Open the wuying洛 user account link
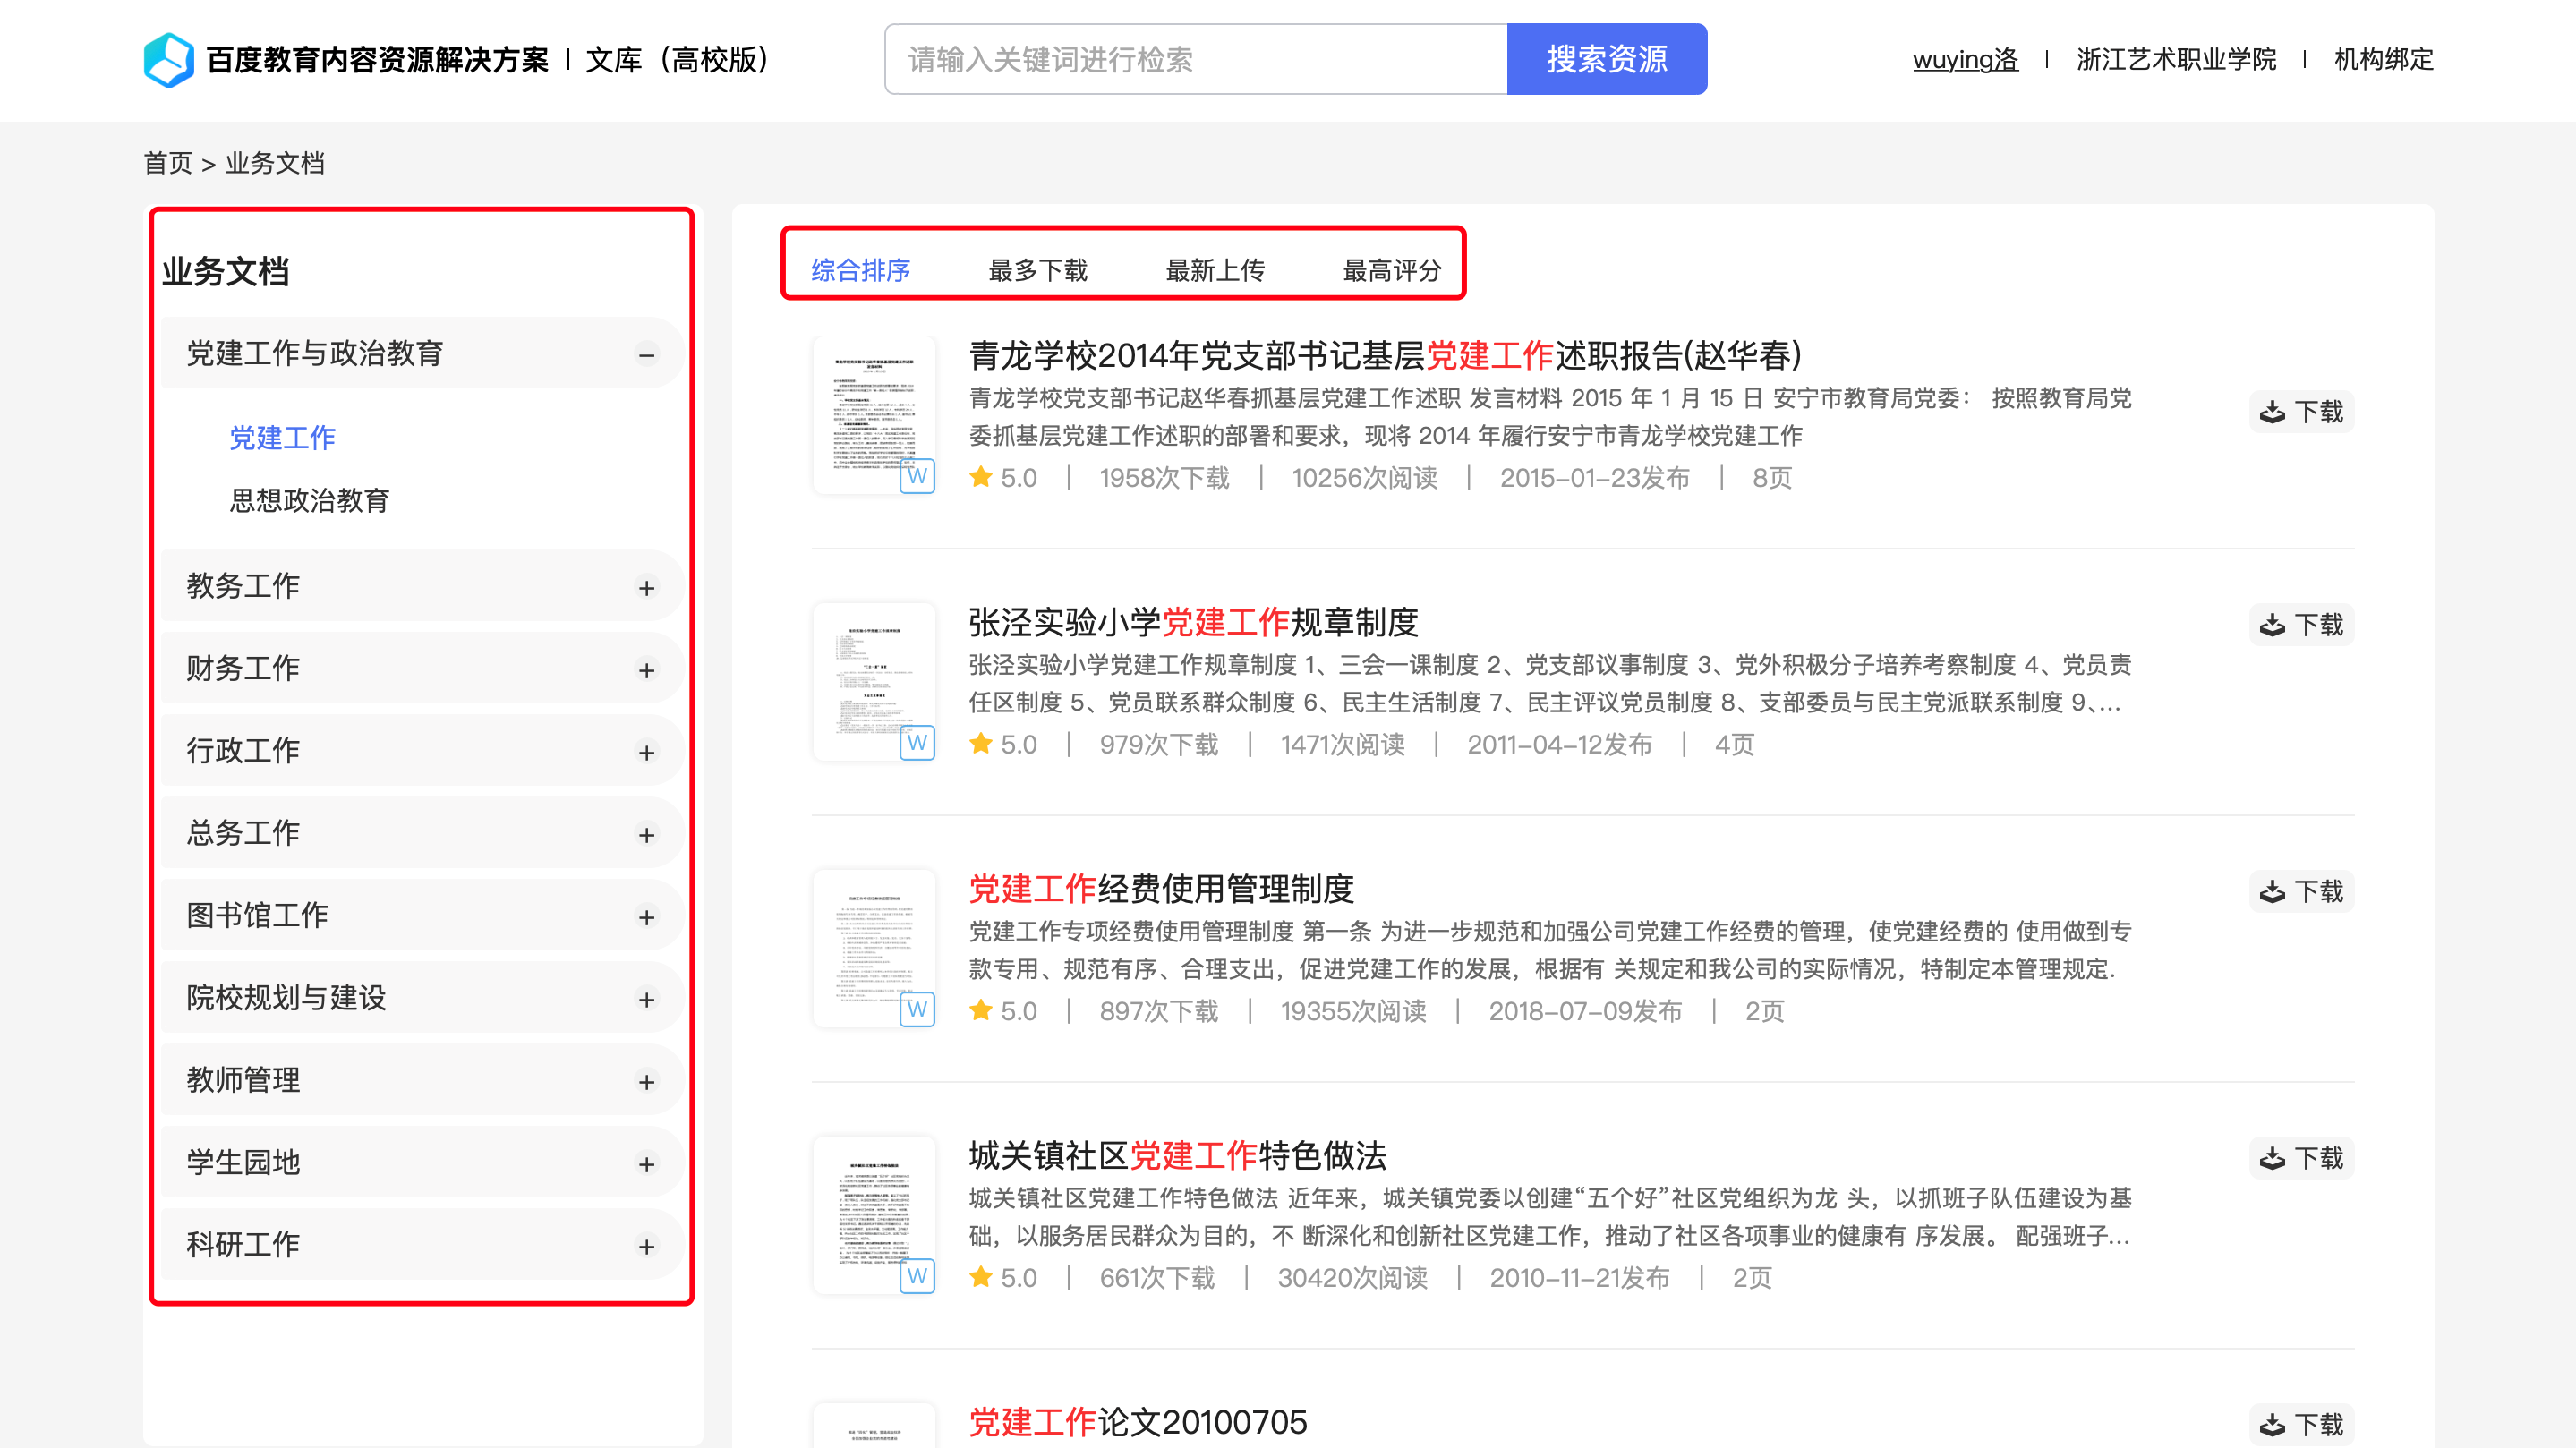2576x1448 pixels. point(1964,60)
